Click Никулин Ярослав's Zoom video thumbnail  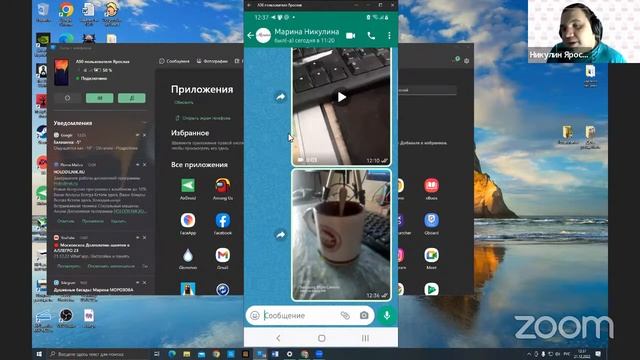584,31
